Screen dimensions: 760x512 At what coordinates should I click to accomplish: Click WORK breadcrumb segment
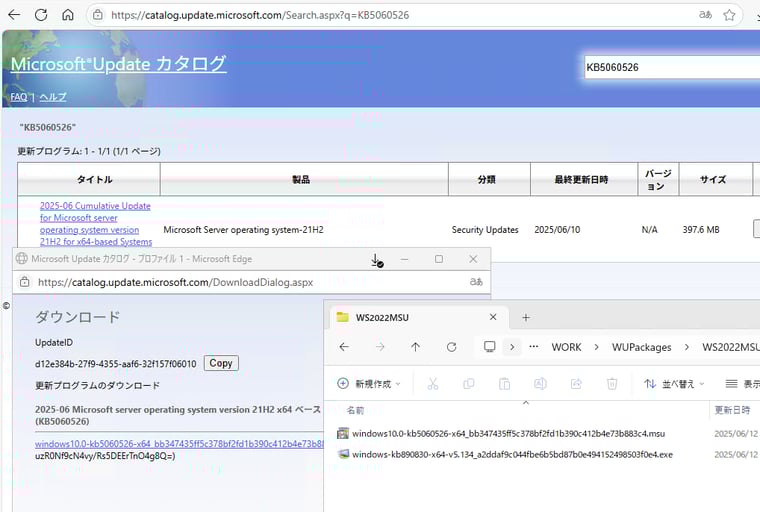pyautogui.click(x=566, y=347)
